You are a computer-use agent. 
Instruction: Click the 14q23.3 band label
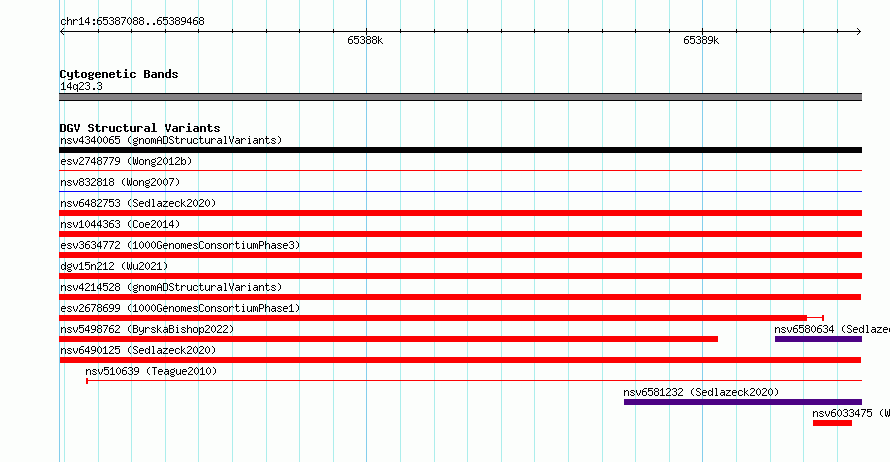coord(81,86)
